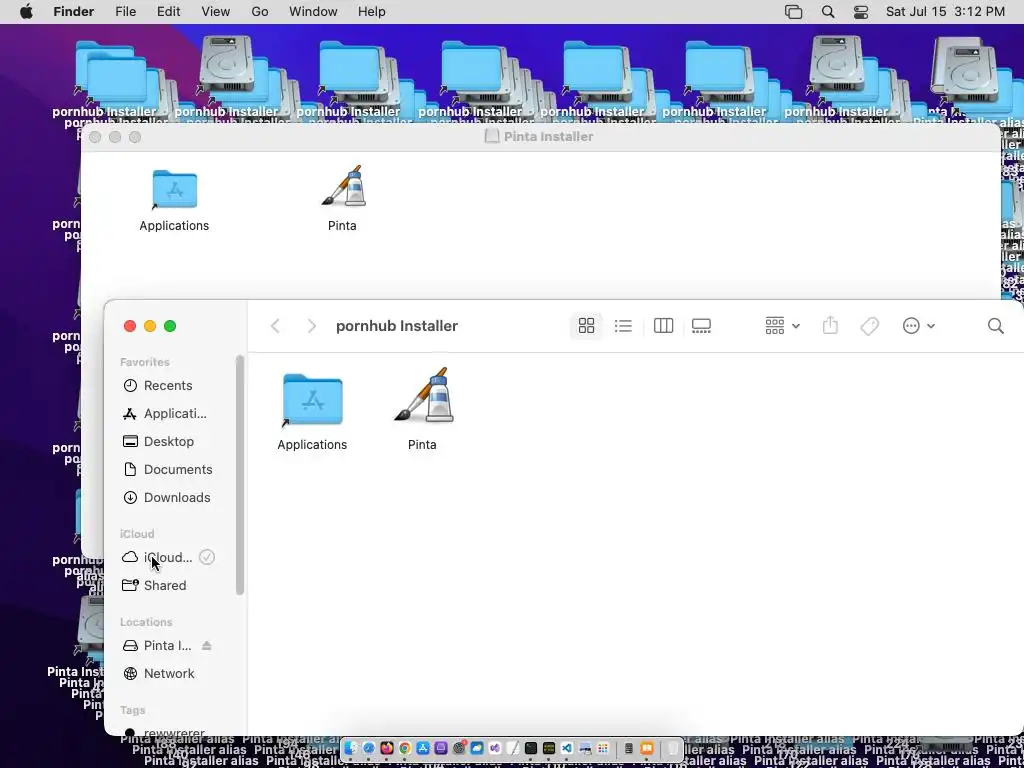
Task: Eject the Pinta volume with eject icon
Action: point(206,645)
